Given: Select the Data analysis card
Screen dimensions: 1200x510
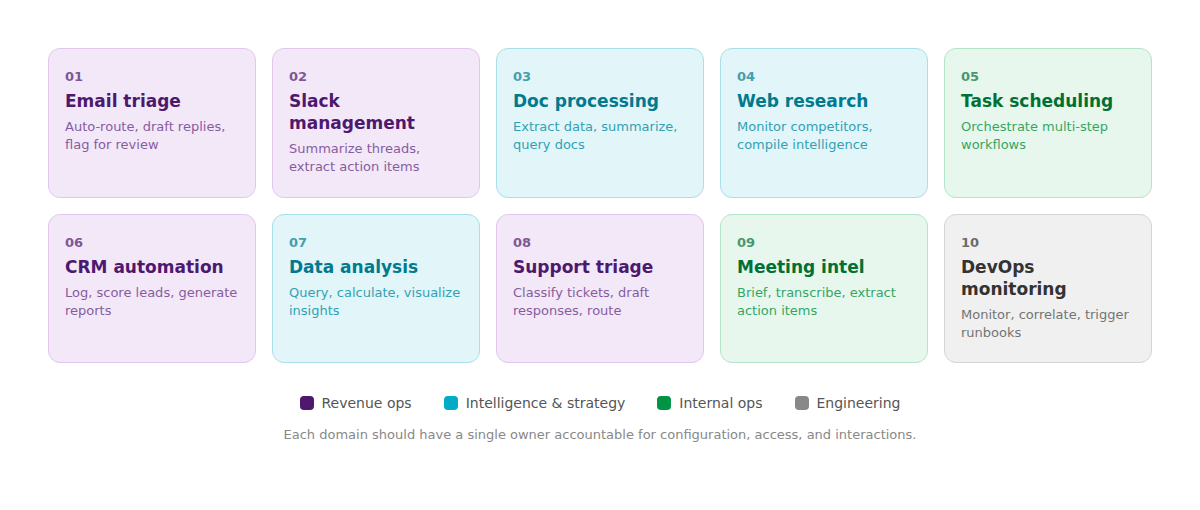Looking at the screenshot, I should (x=376, y=288).
